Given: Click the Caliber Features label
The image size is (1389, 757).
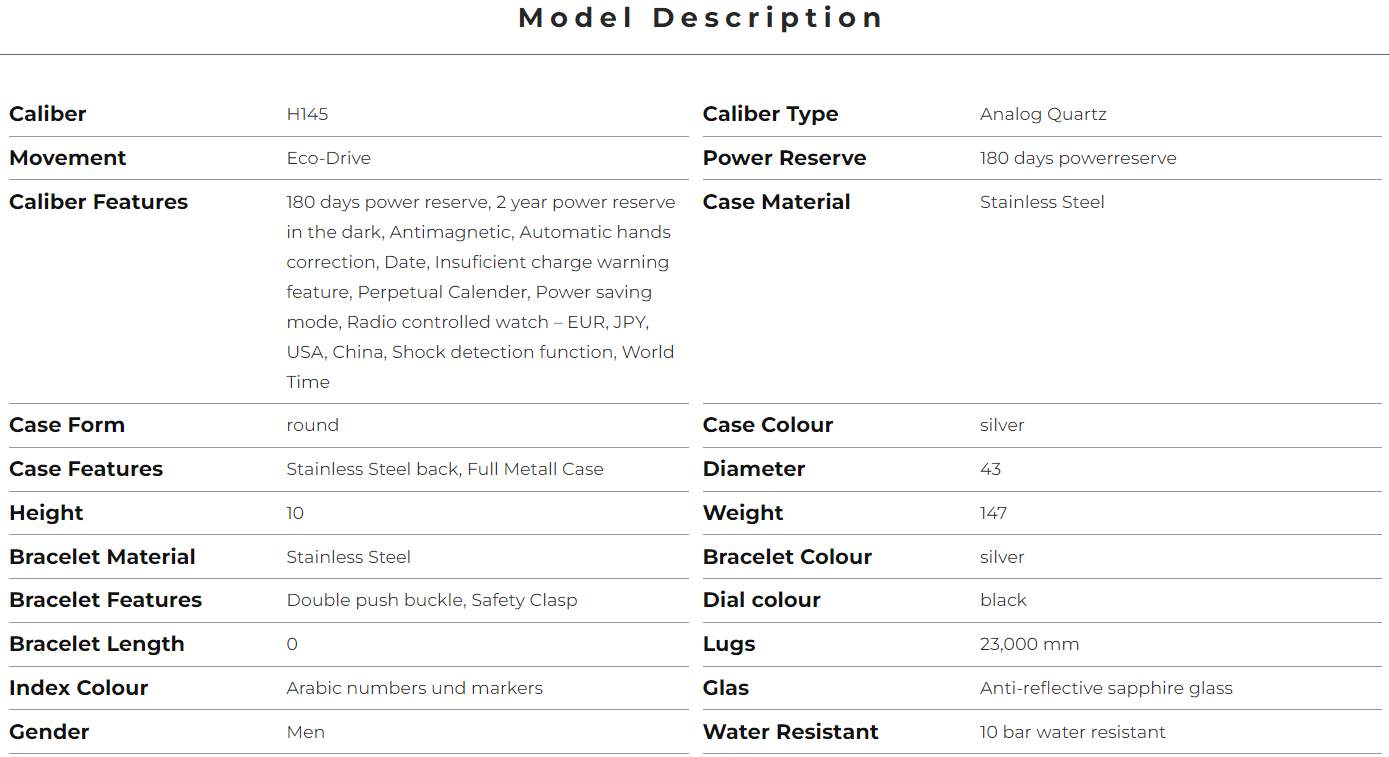Looking at the screenshot, I should point(98,202).
